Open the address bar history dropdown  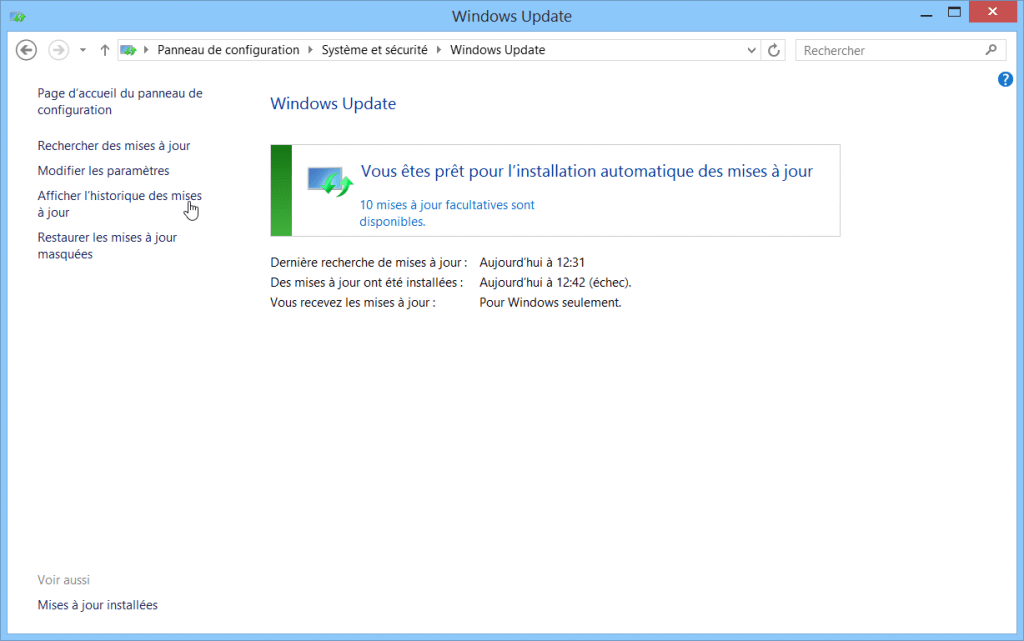(751, 50)
